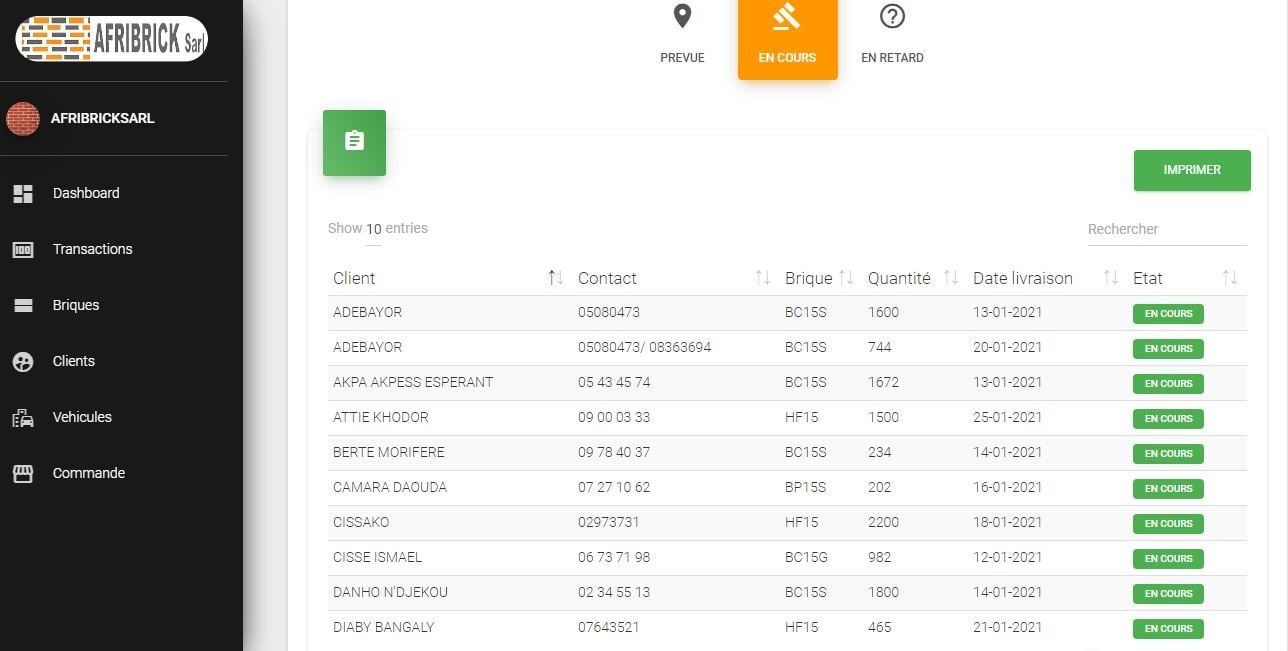The width and height of the screenshot is (1288, 651).
Task: Toggle sort on the Client column
Action: [x=556, y=278]
